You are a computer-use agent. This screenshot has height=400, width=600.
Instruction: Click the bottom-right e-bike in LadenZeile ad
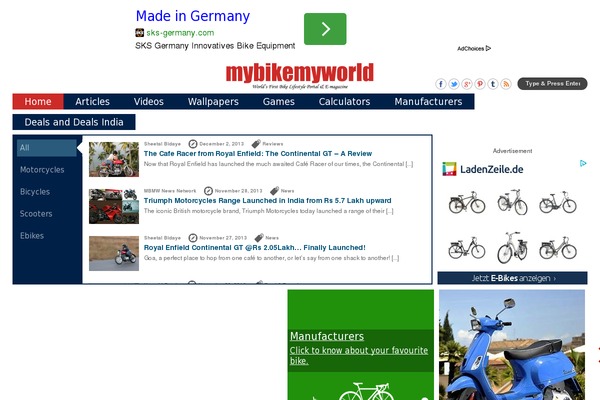click(558, 248)
